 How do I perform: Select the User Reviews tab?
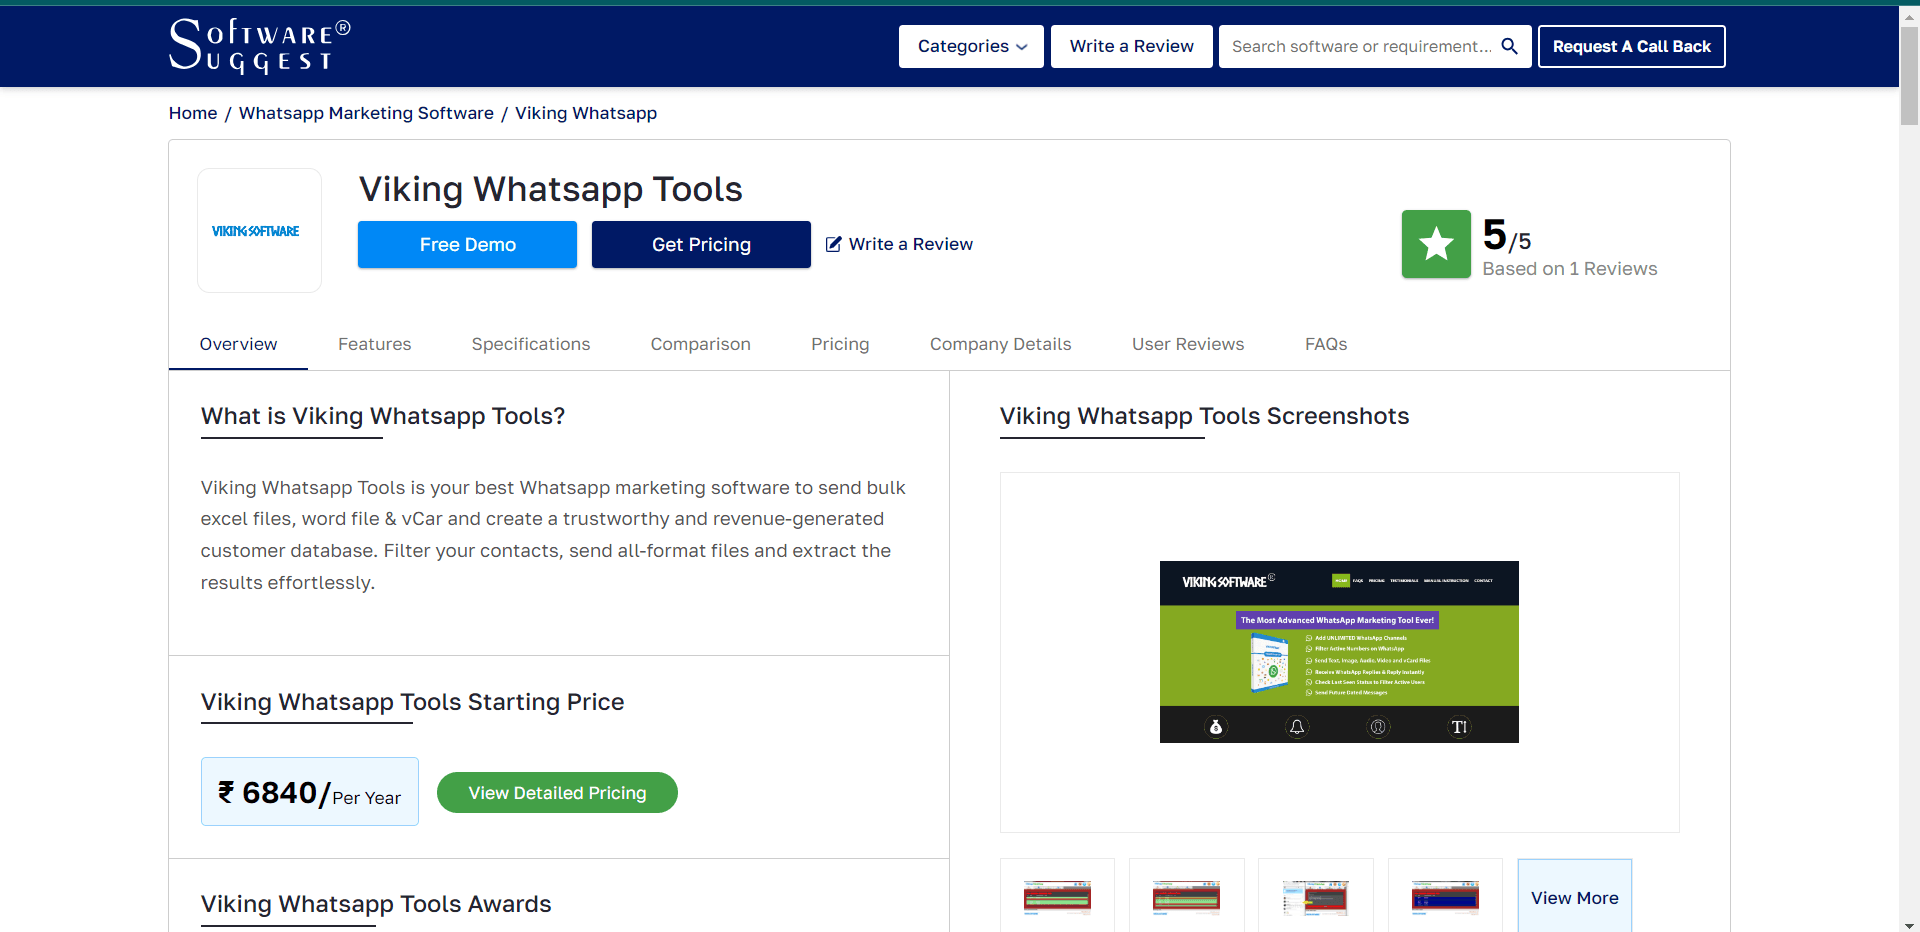[x=1187, y=344]
